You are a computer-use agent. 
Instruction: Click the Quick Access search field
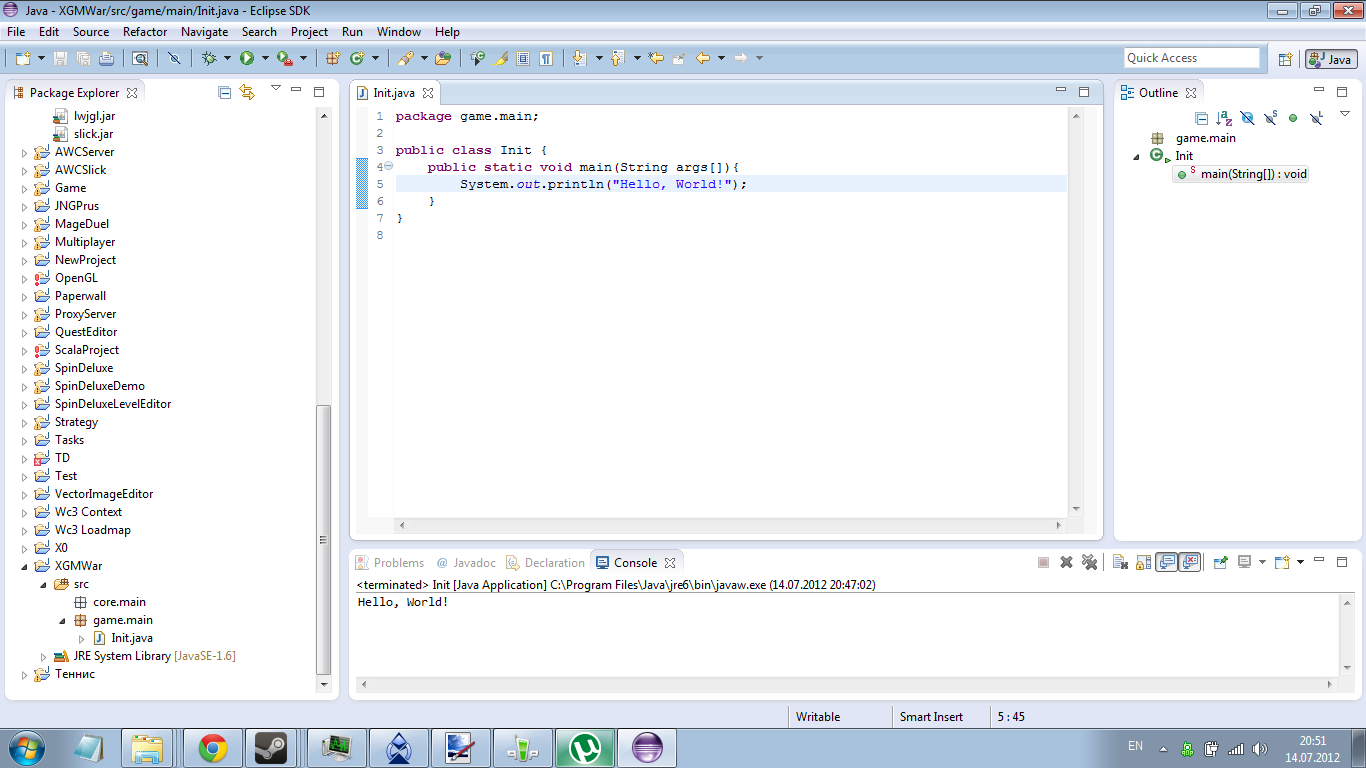click(1191, 58)
